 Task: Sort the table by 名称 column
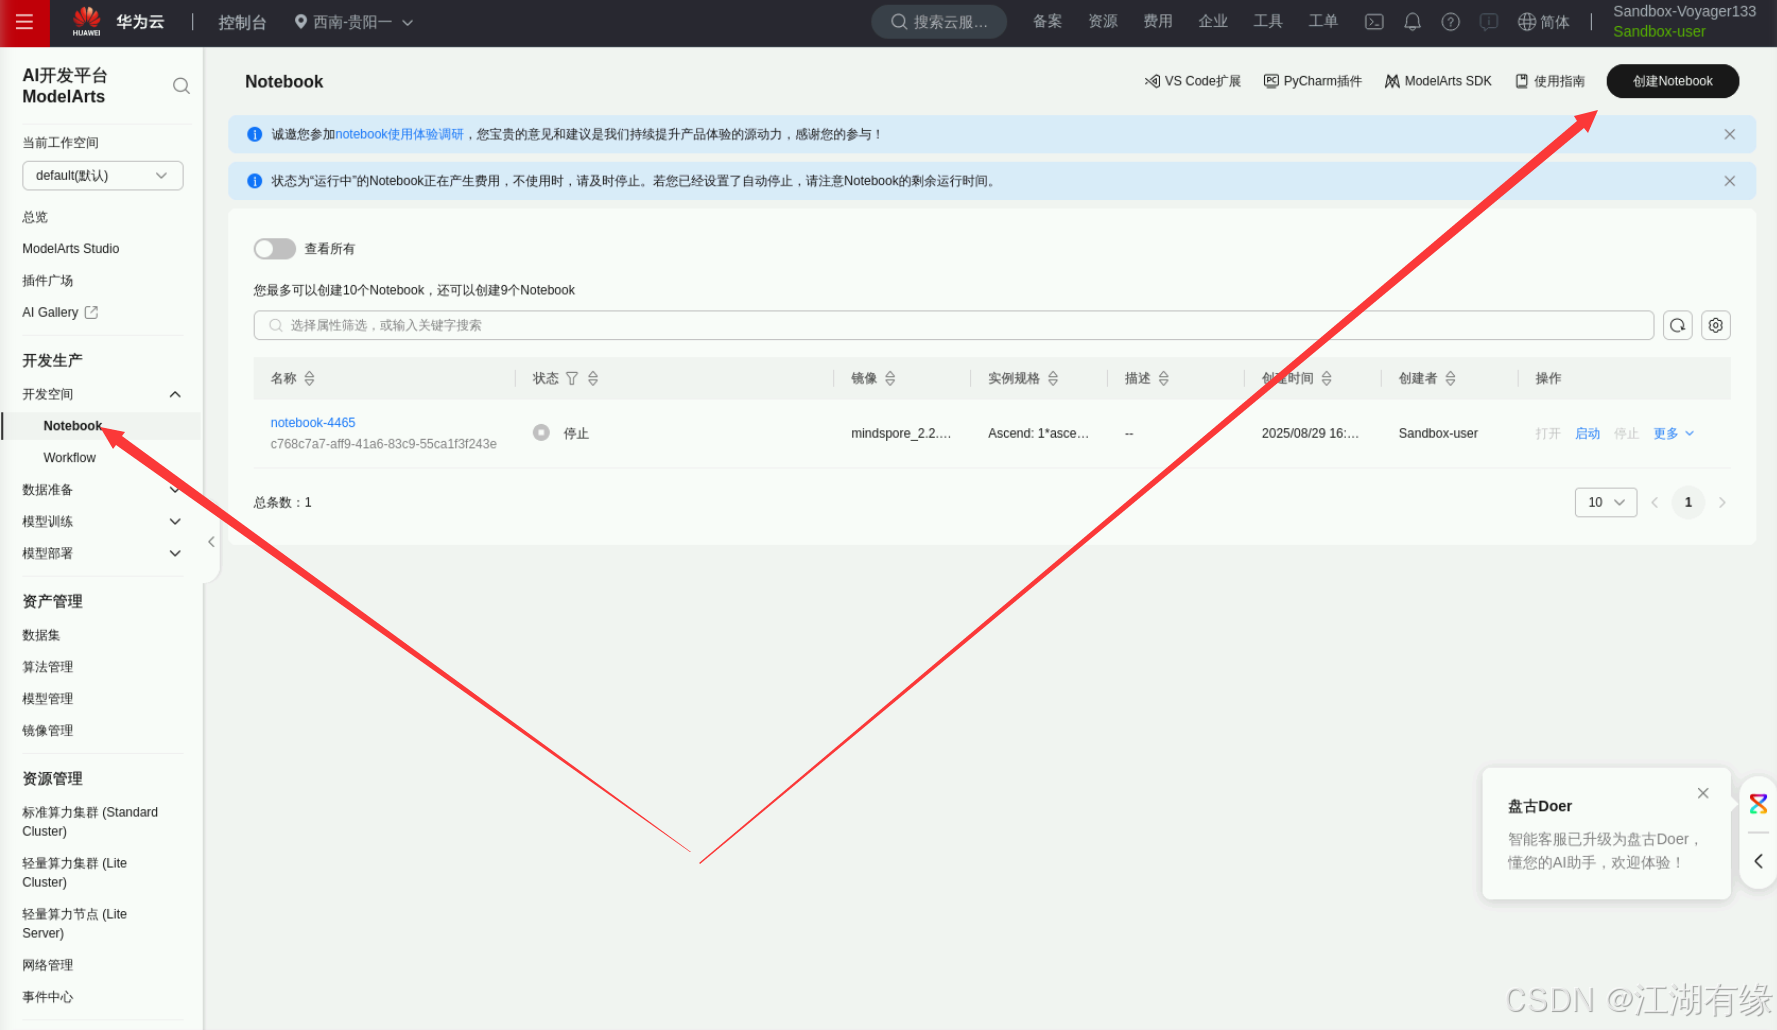(x=309, y=378)
